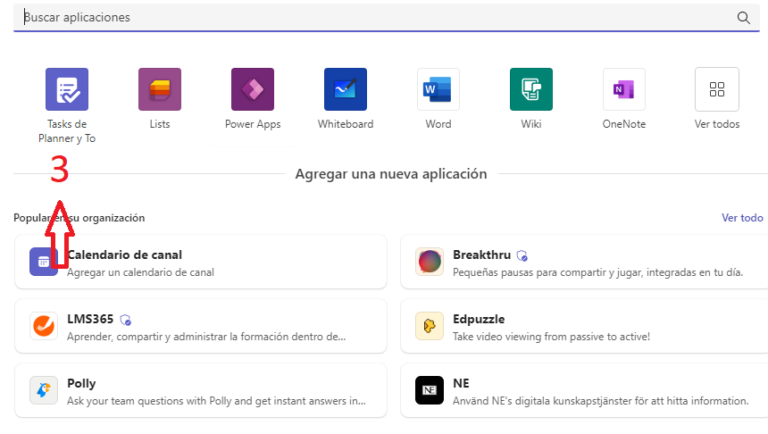Click the 'Ask your team questions with Polly' description
768x434 pixels.
[x=216, y=401]
